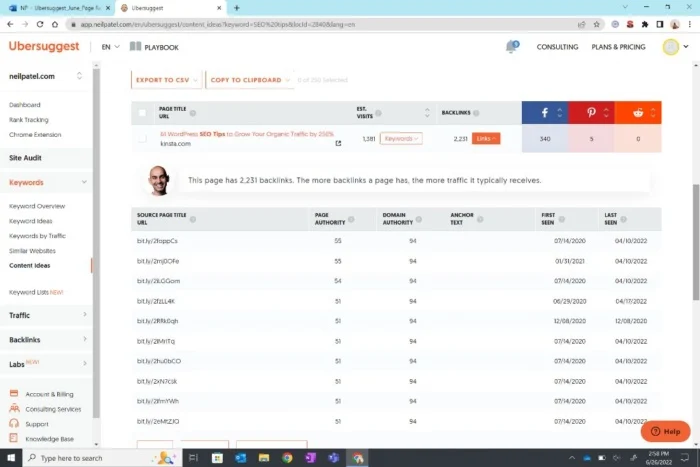Open Account & Billing sidebar icon

(x=14, y=394)
